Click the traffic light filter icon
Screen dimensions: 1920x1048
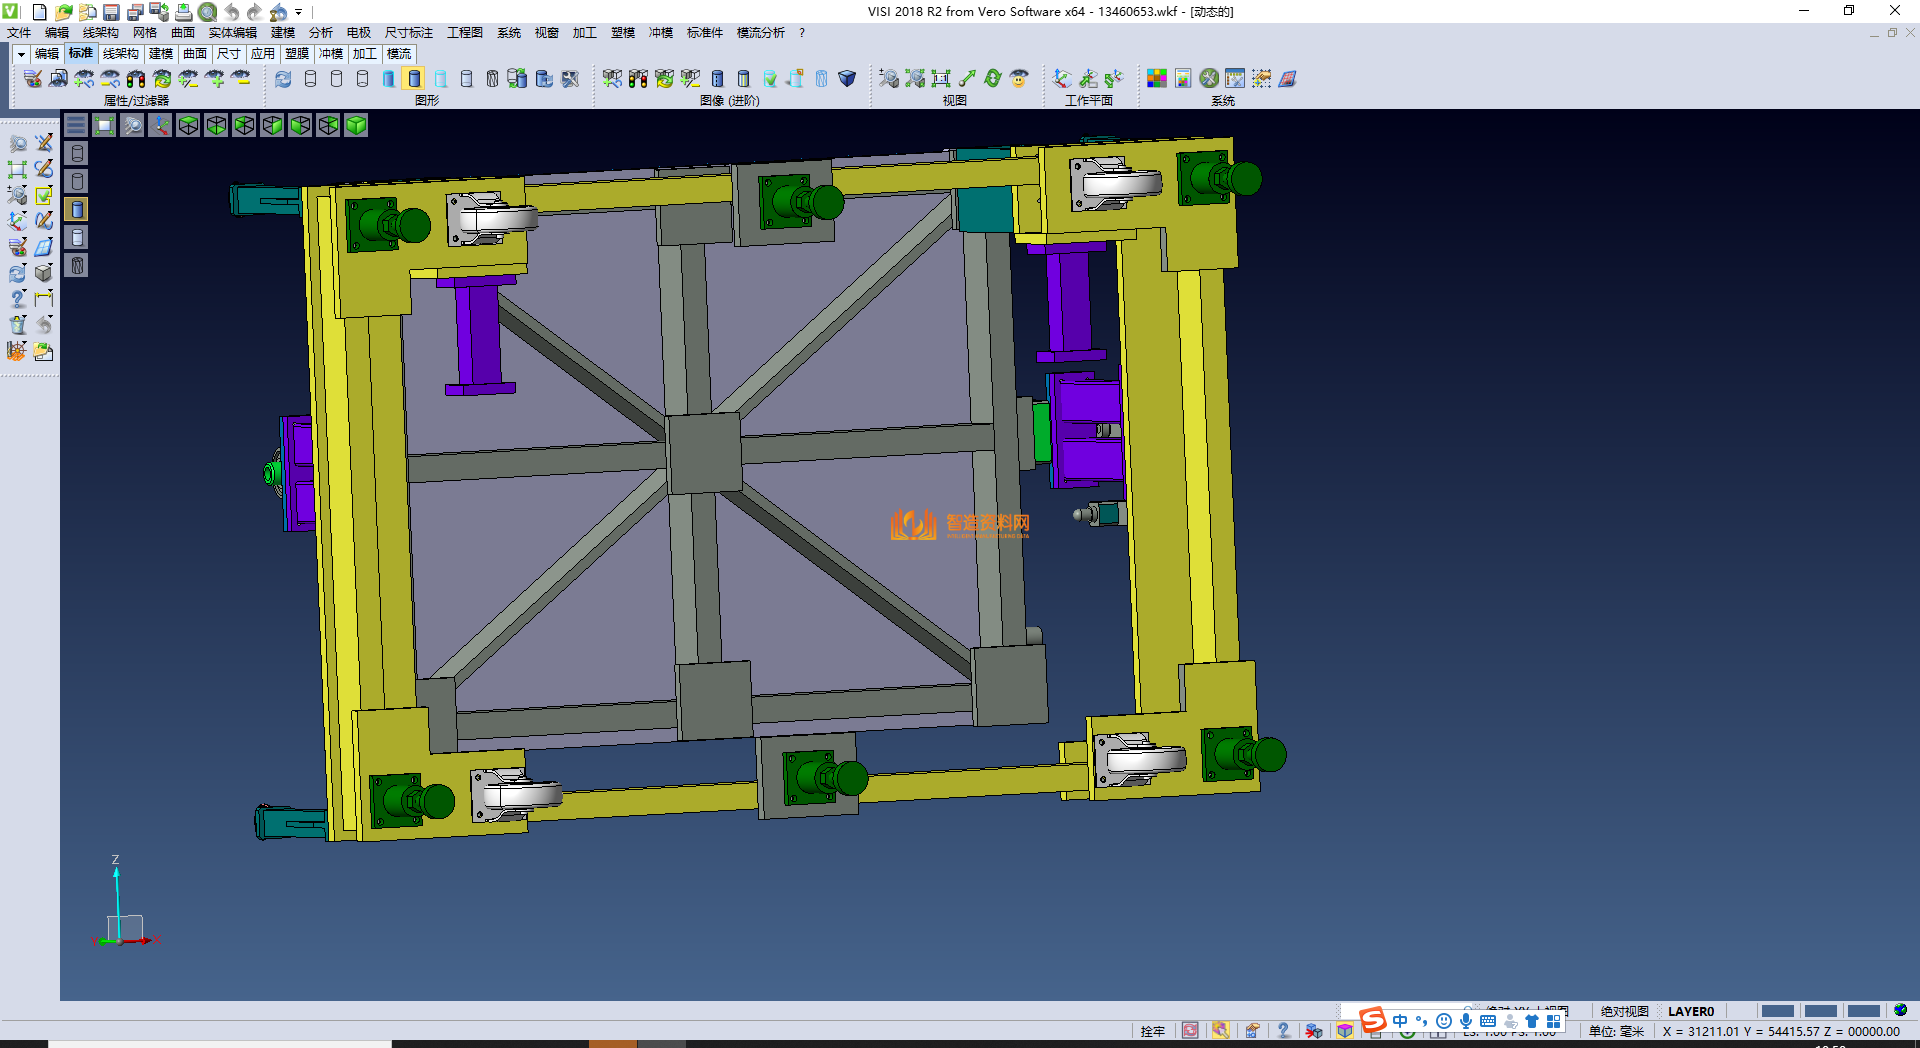tap(136, 78)
